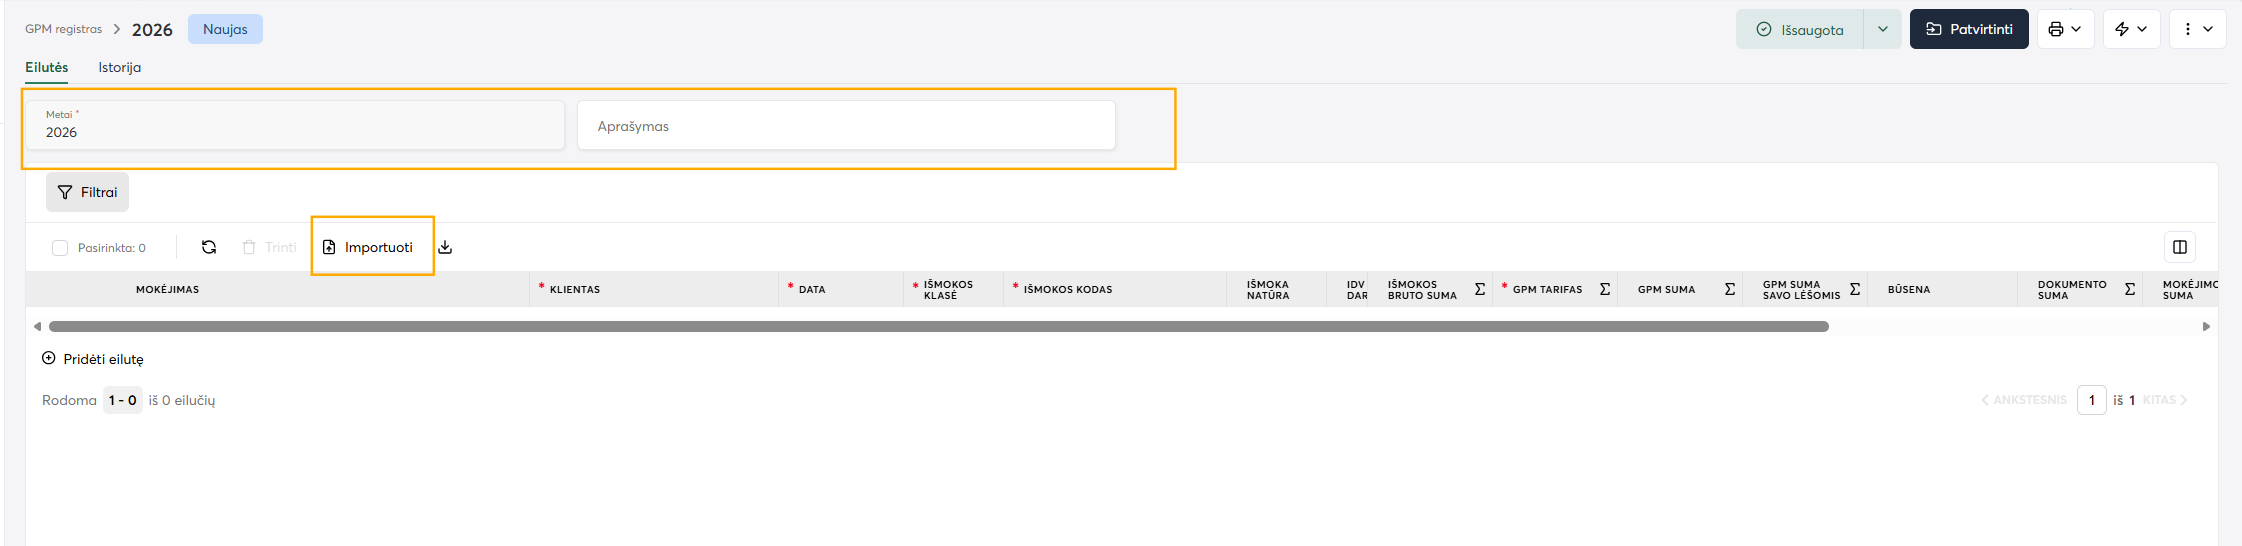Viewport: 2242px width, 546px height.
Task: Click the Kitas next page link
Action: point(2165,400)
